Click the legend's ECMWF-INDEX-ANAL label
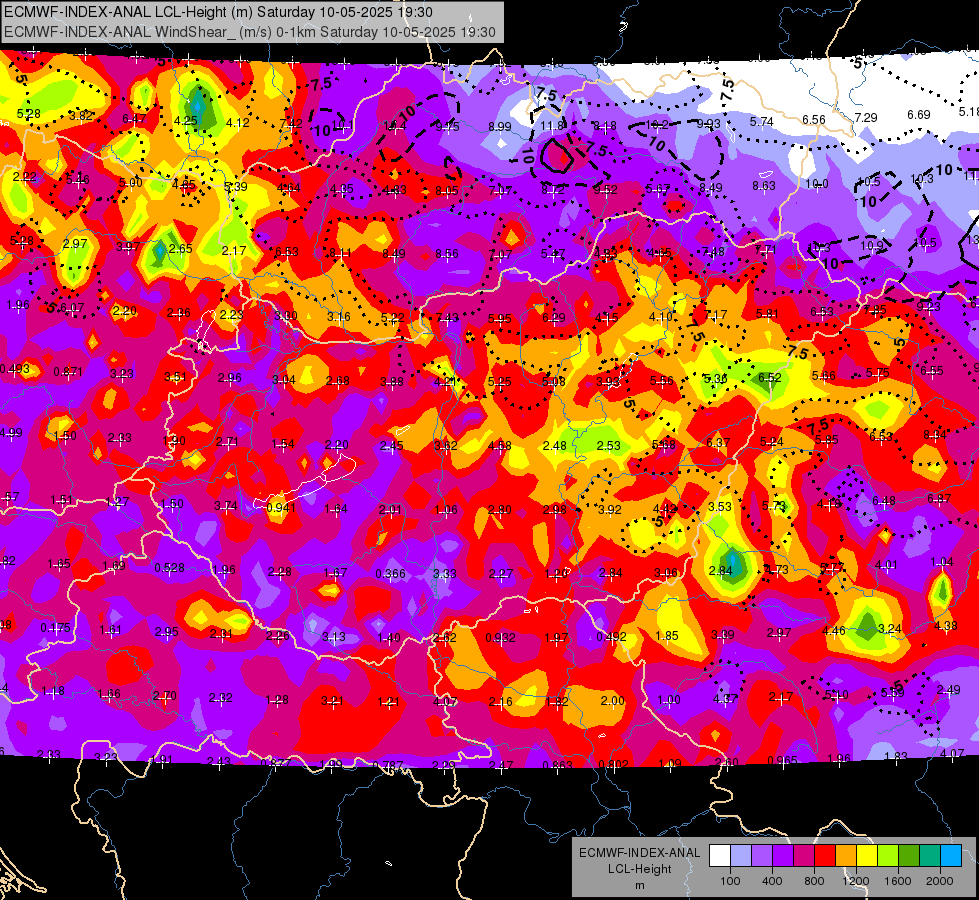Viewport: 979px width, 900px height. tap(639, 853)
